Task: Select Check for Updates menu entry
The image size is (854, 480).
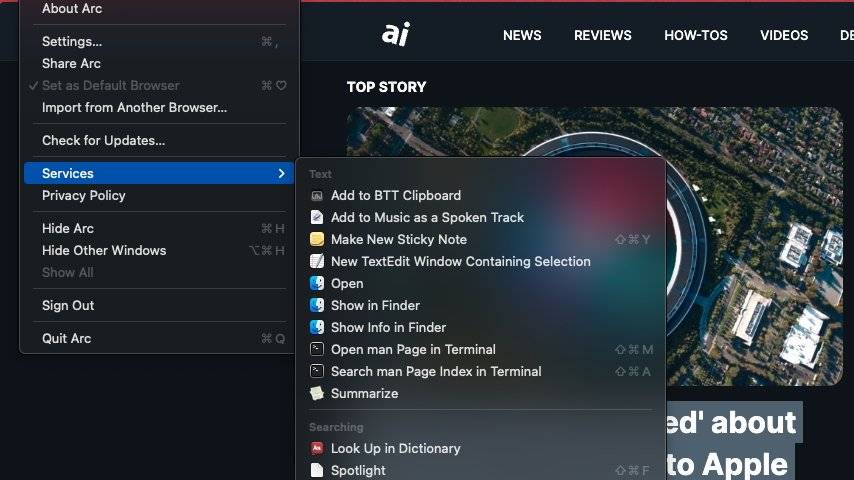Action: click(x=103, y=141)
